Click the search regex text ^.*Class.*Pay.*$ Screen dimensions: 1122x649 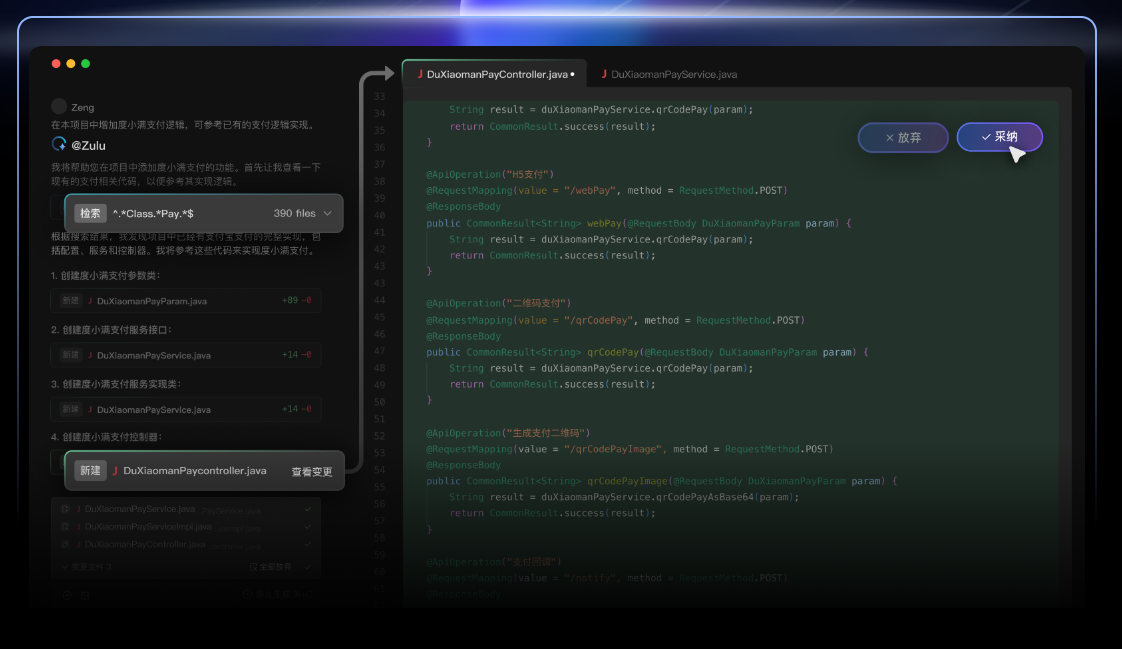pos(153,214)
